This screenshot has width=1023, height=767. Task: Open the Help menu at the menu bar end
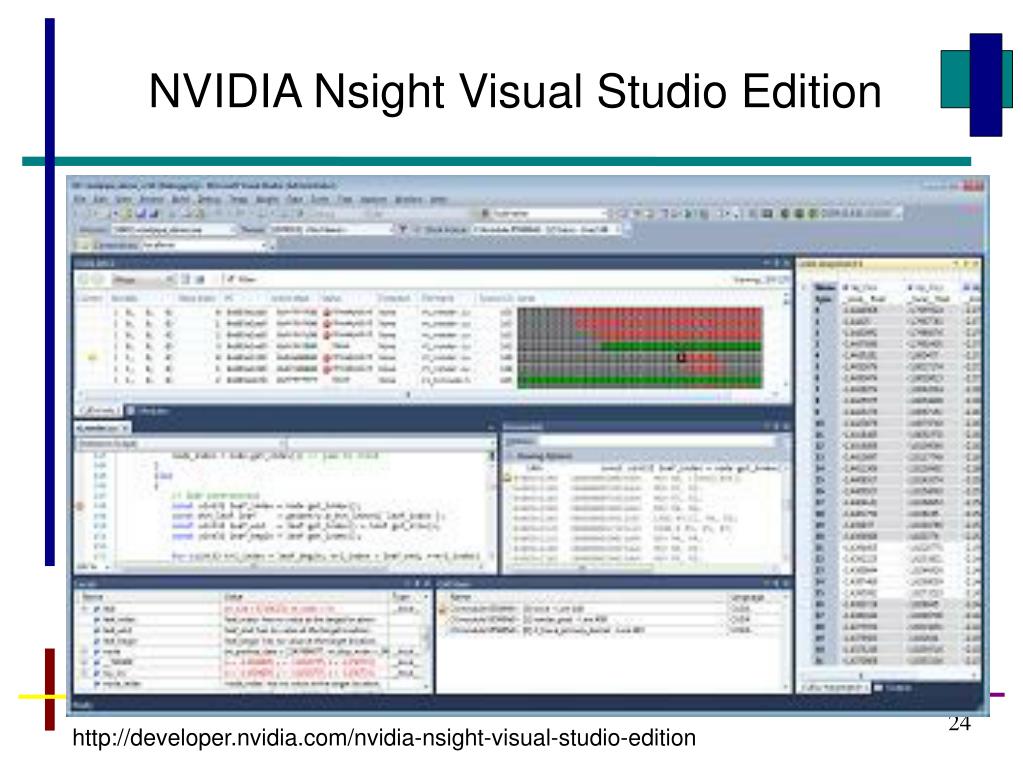(438, 200)
